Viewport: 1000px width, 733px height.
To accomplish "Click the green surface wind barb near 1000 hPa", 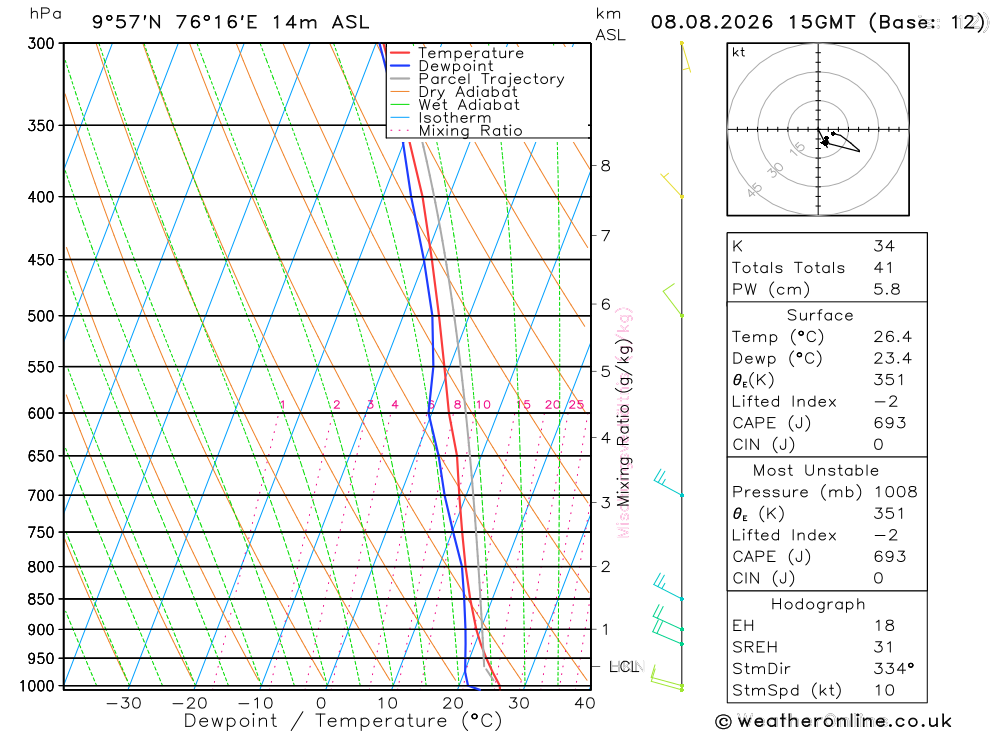I will click(x=666, y=679).
